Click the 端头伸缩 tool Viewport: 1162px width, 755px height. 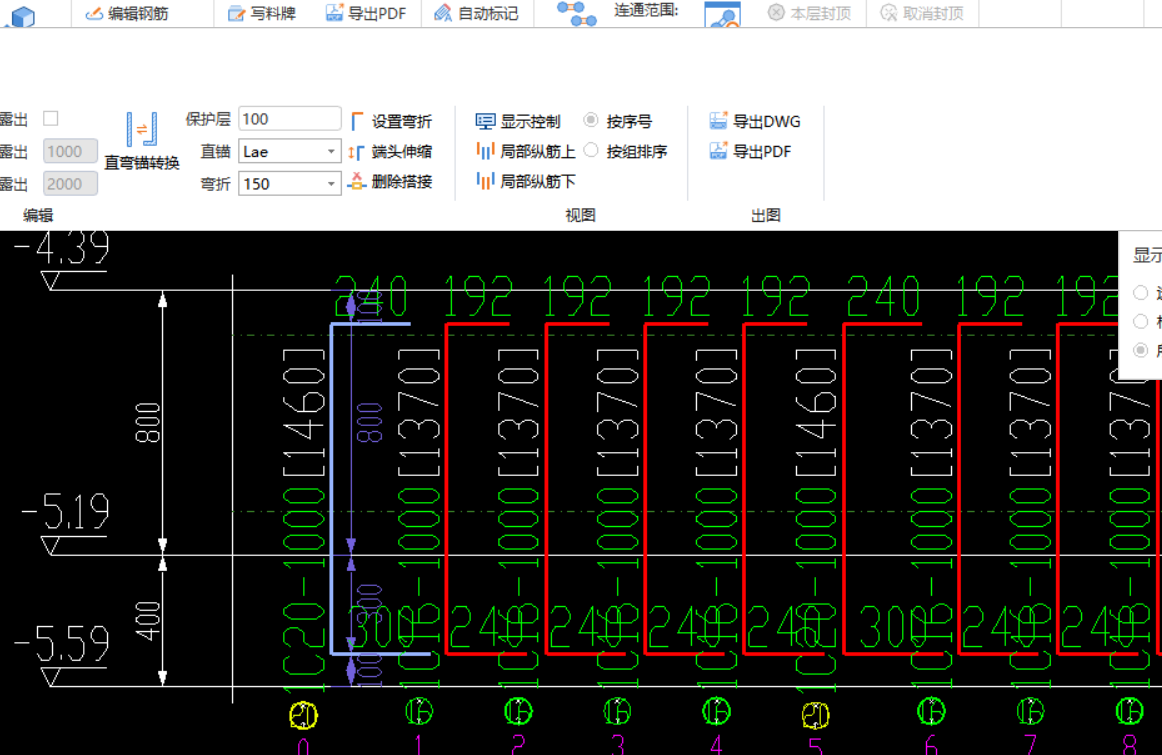[x=391, y=152]
